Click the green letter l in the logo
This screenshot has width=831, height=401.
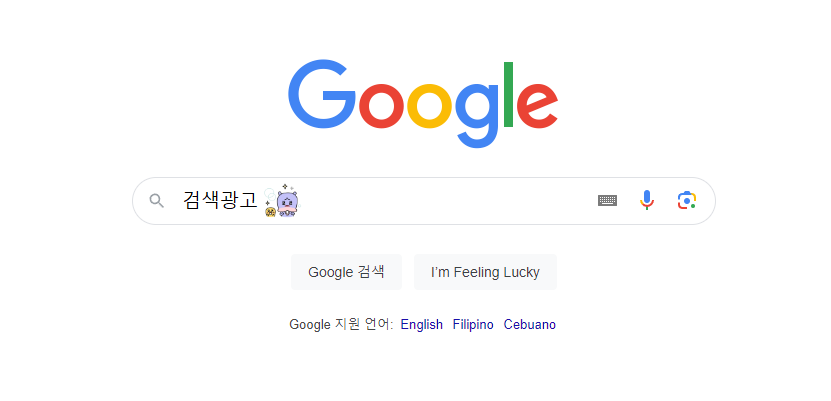click(508, 94)
